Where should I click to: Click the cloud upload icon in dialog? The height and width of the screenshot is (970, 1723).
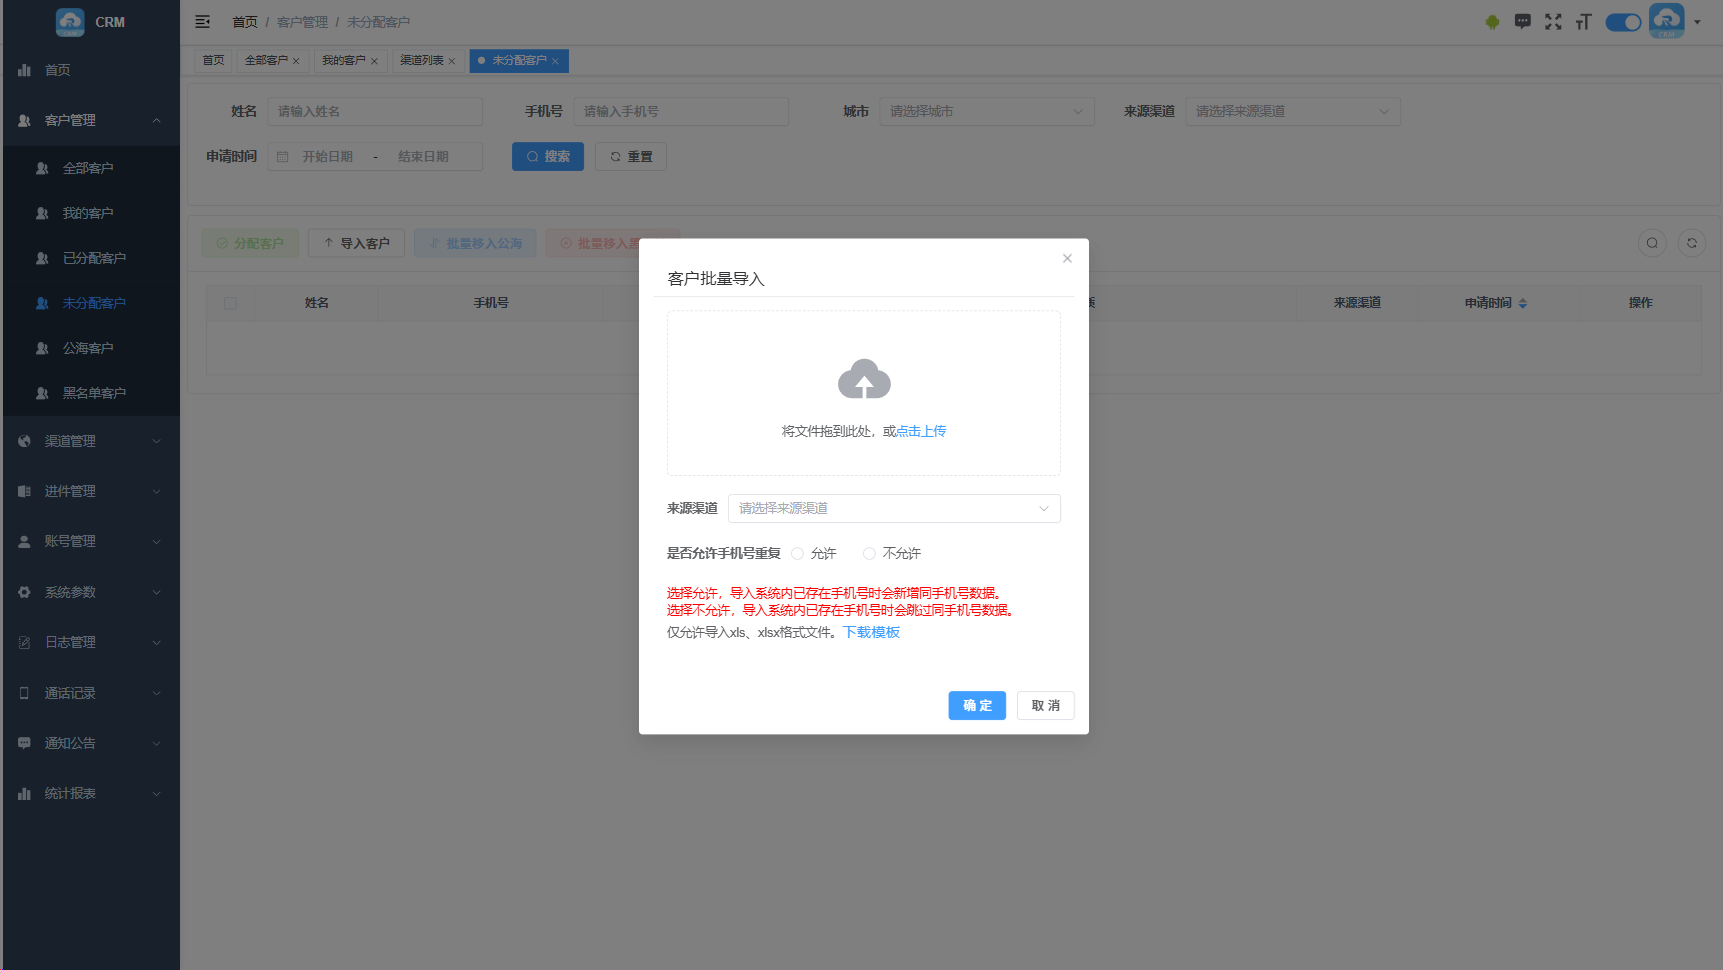[863, 380]
